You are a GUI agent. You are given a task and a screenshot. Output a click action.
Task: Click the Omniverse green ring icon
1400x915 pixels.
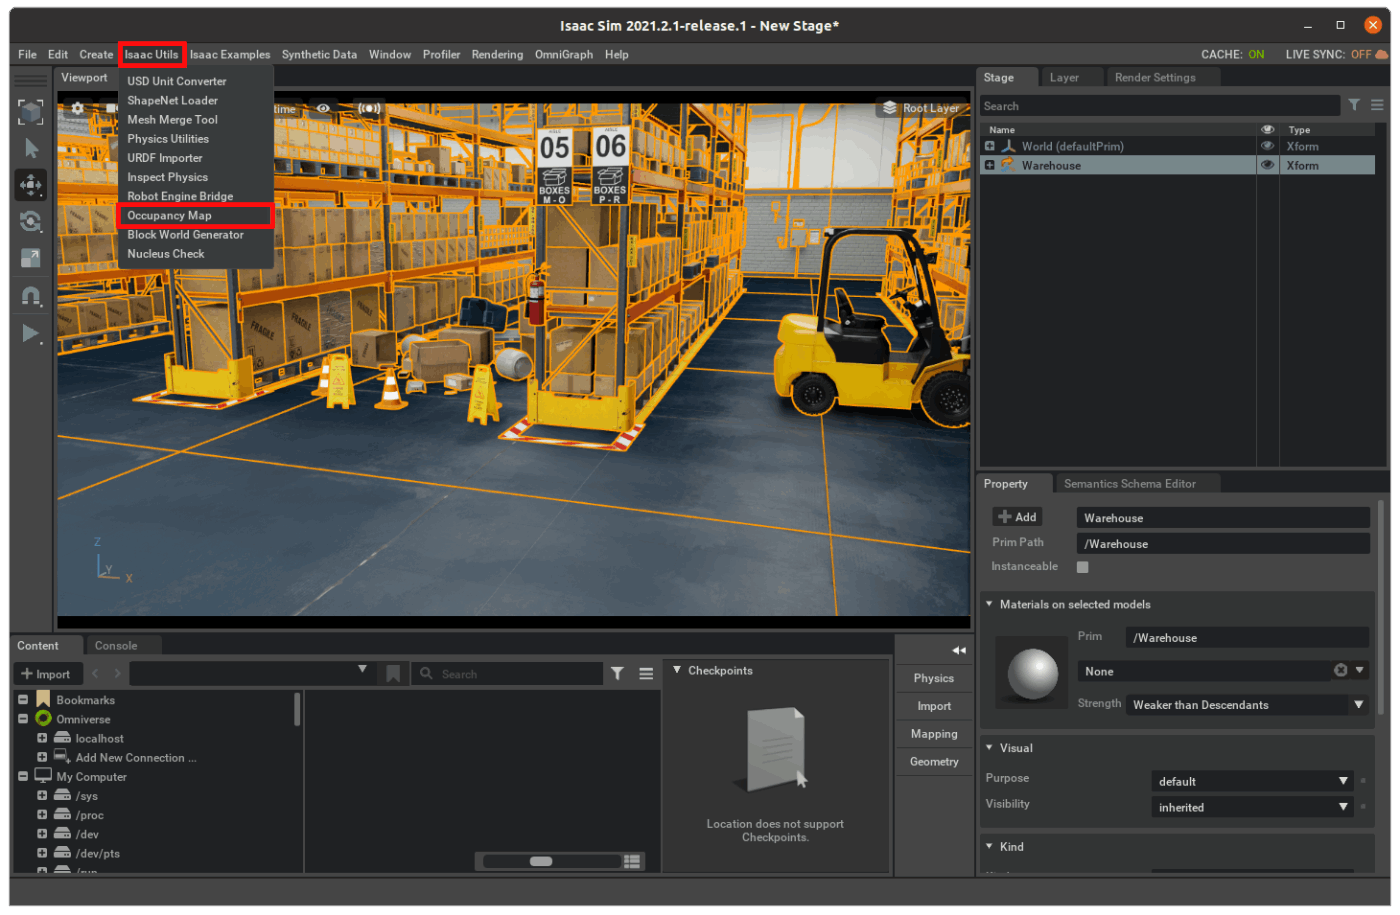44,719
